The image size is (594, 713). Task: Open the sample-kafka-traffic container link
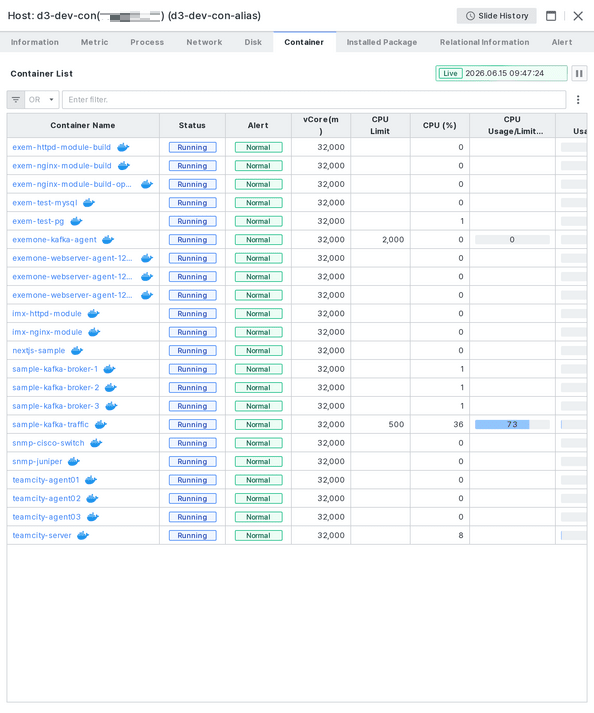pyautogui.click(x=50, y=425)
